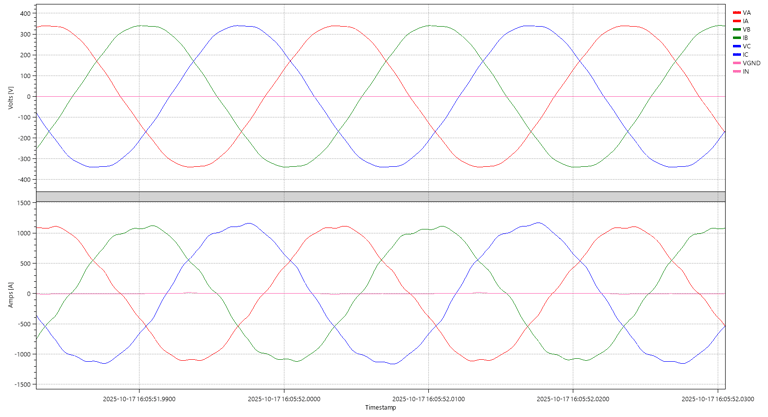This screenshot has width=768, height=417.
Task: Click the 1500 tick on Amps axis
Action: point(24,203)
